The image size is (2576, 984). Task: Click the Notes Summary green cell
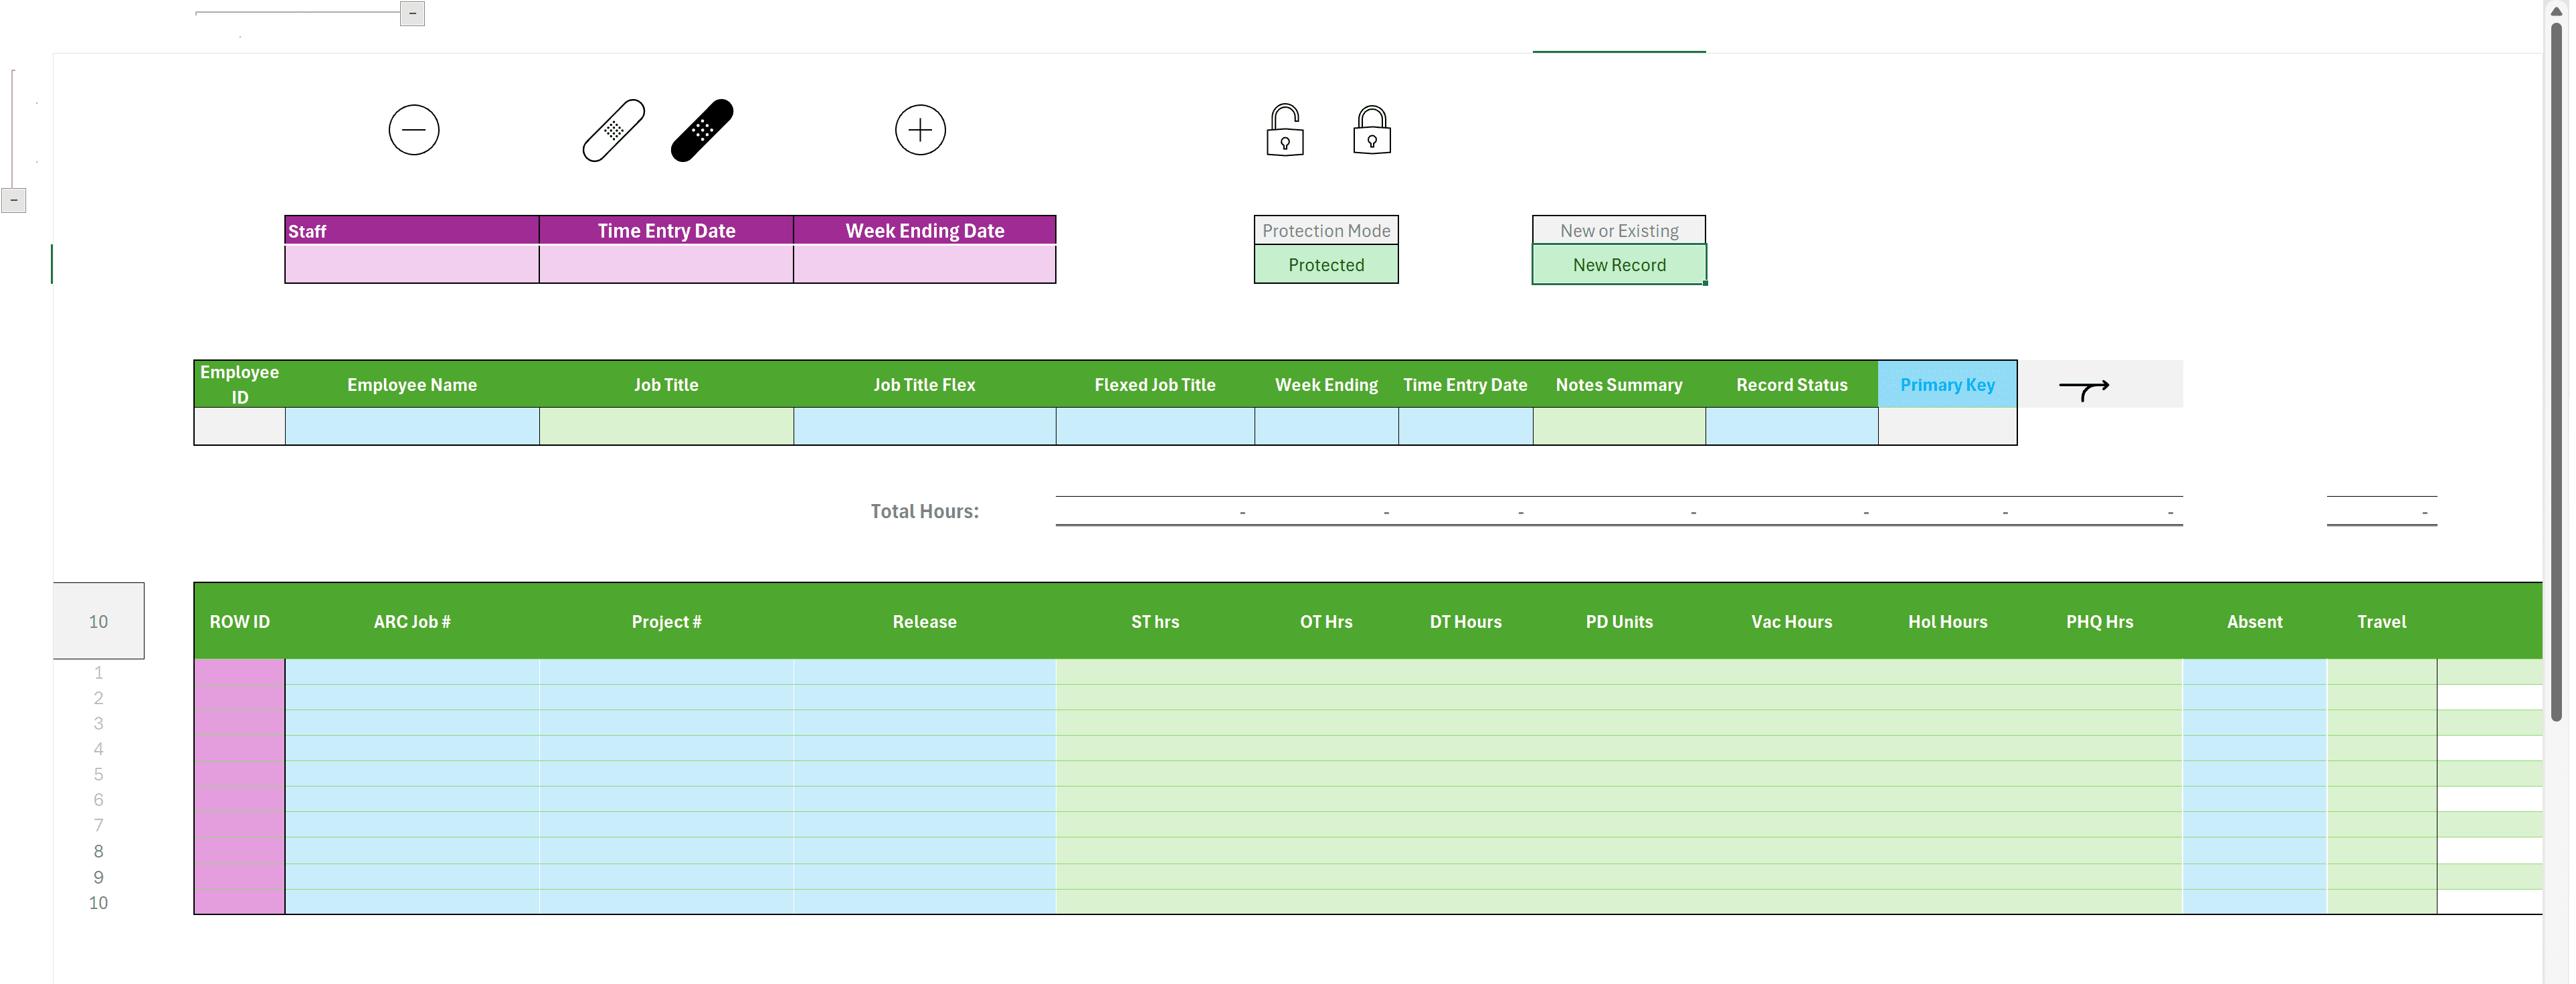click(x=1618, y=426)
